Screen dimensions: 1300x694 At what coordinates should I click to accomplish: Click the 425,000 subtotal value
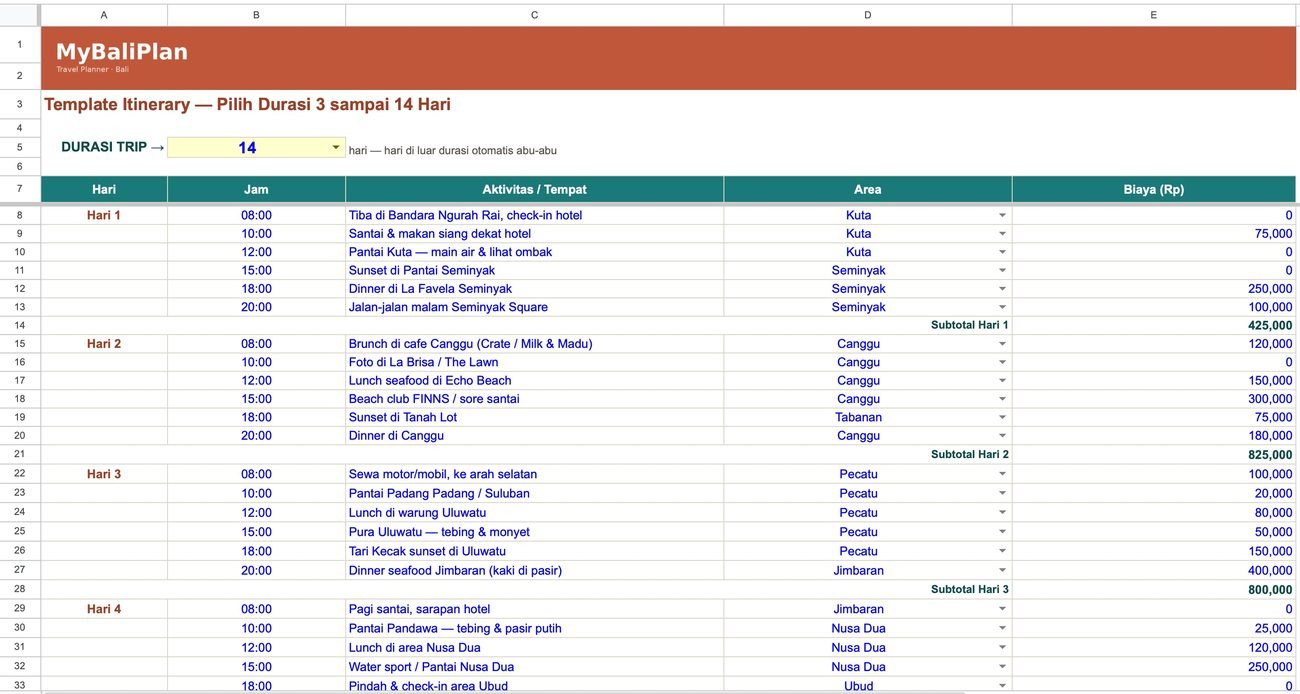1270,325
